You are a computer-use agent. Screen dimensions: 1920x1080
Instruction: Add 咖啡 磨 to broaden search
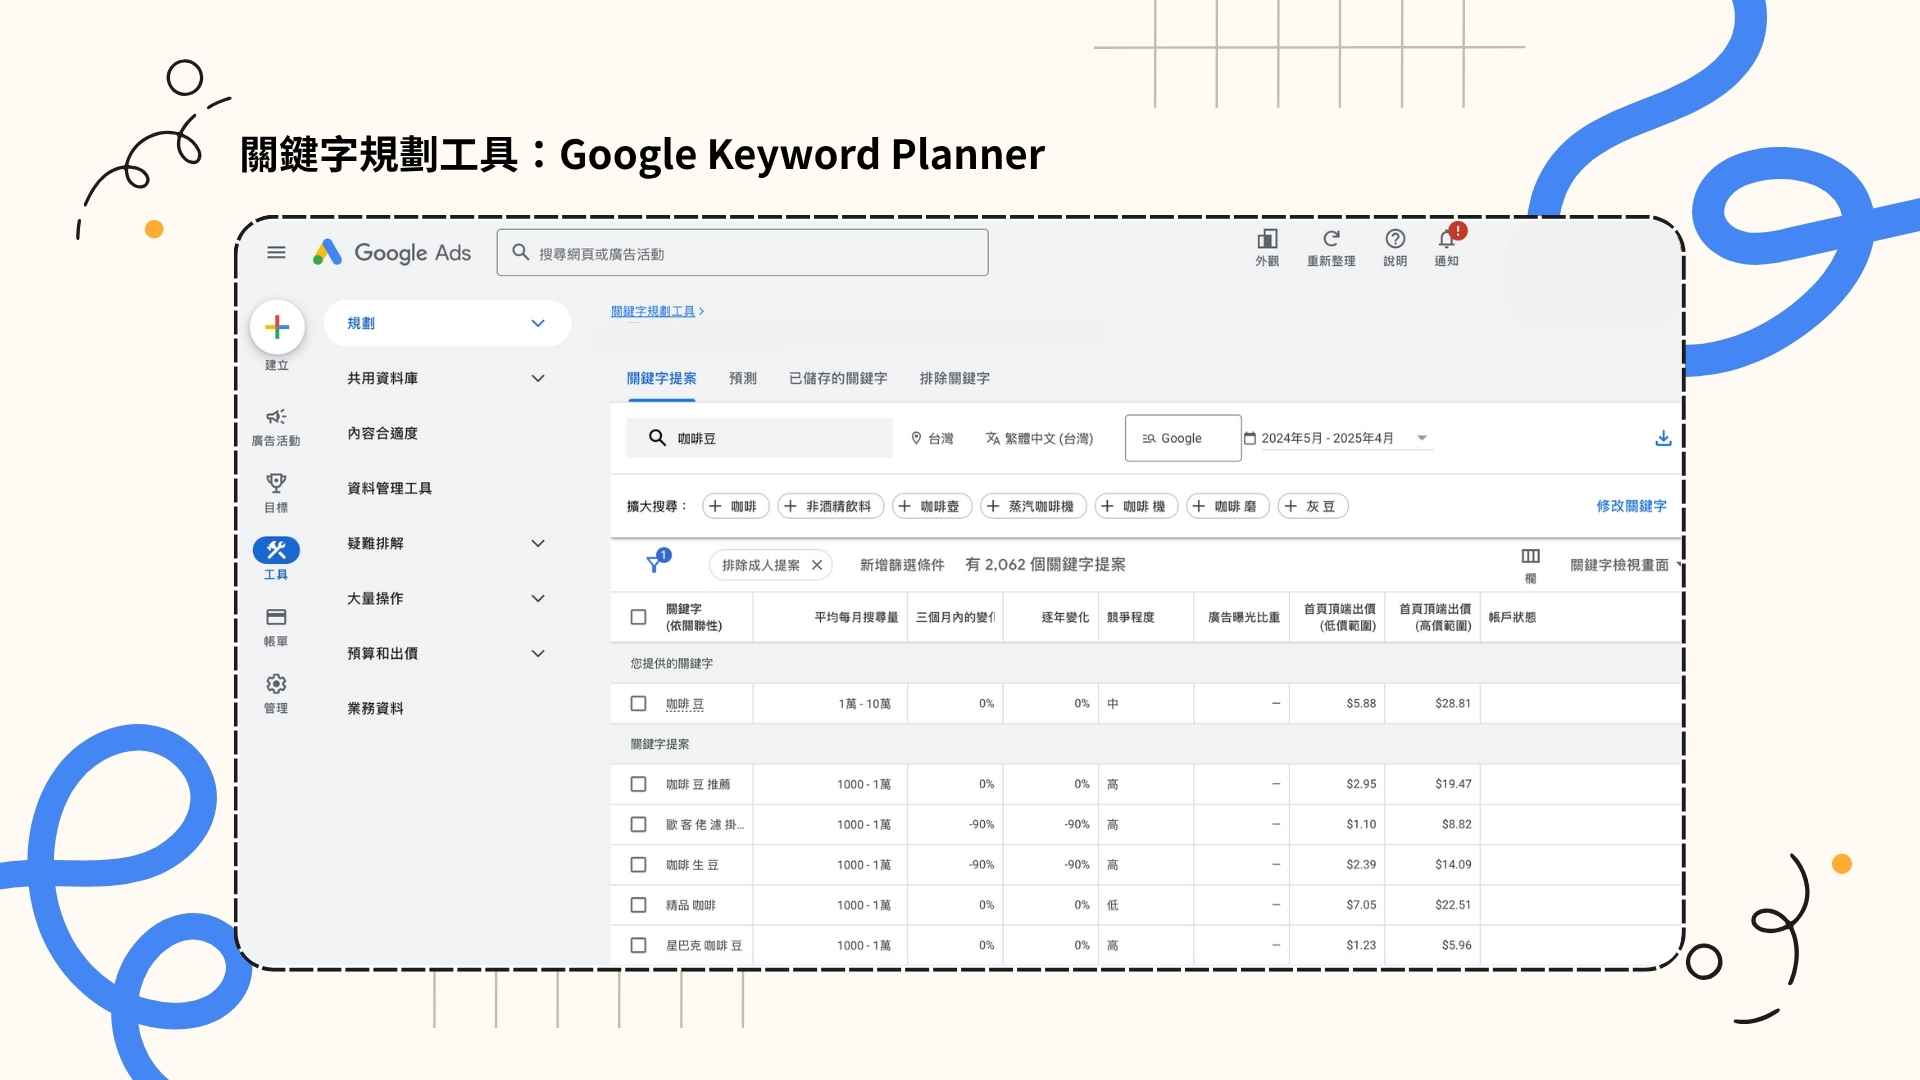coord(1228,506)
